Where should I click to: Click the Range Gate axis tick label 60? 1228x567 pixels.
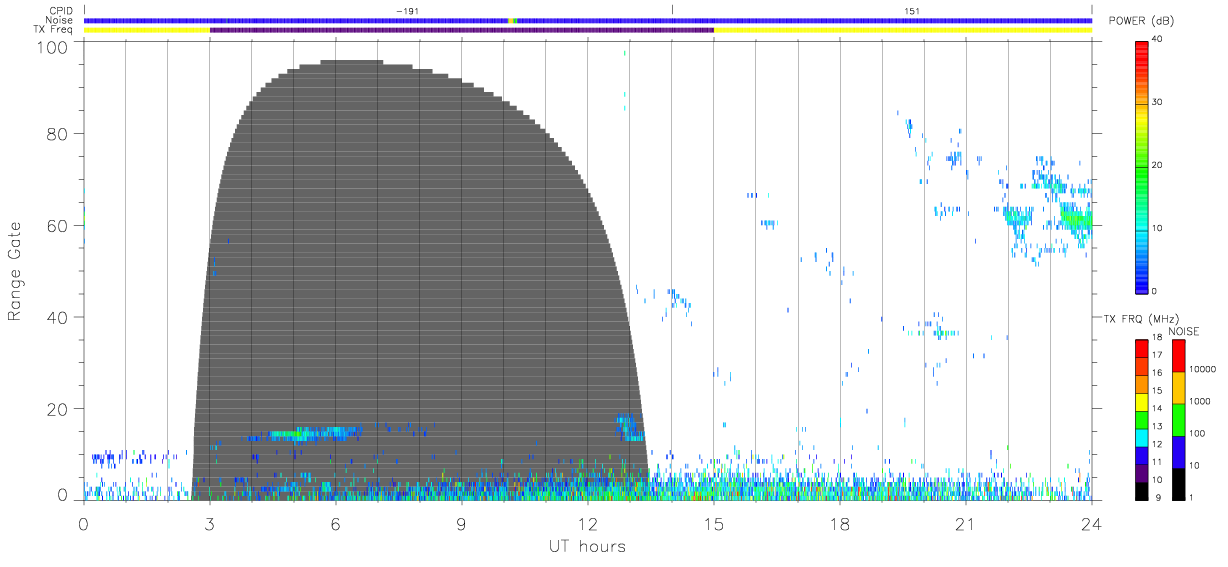(x=60, y=225)
